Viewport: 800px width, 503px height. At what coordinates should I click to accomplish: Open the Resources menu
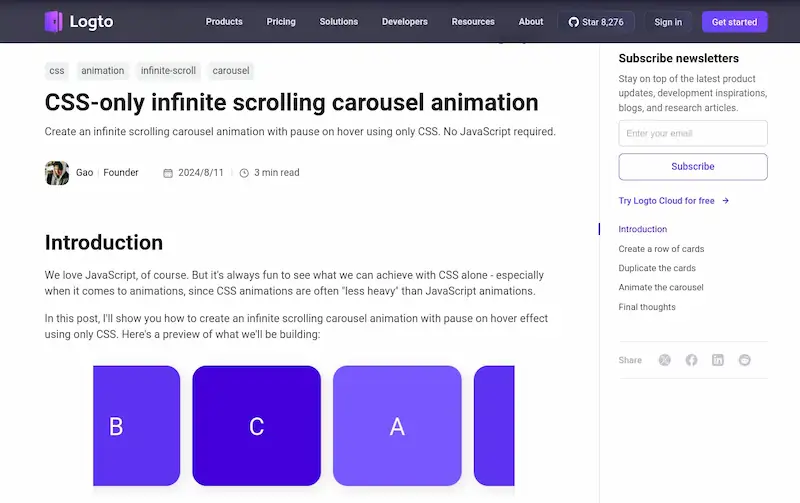point(473,21)
